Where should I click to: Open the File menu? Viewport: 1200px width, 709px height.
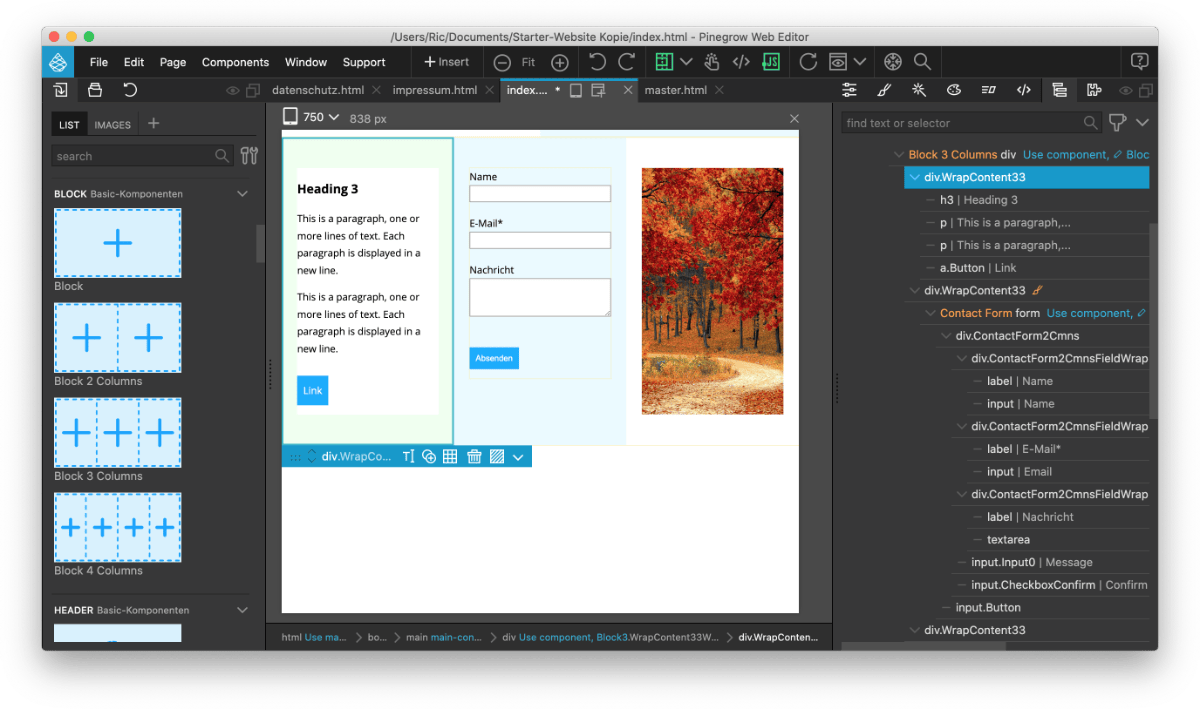99,62
